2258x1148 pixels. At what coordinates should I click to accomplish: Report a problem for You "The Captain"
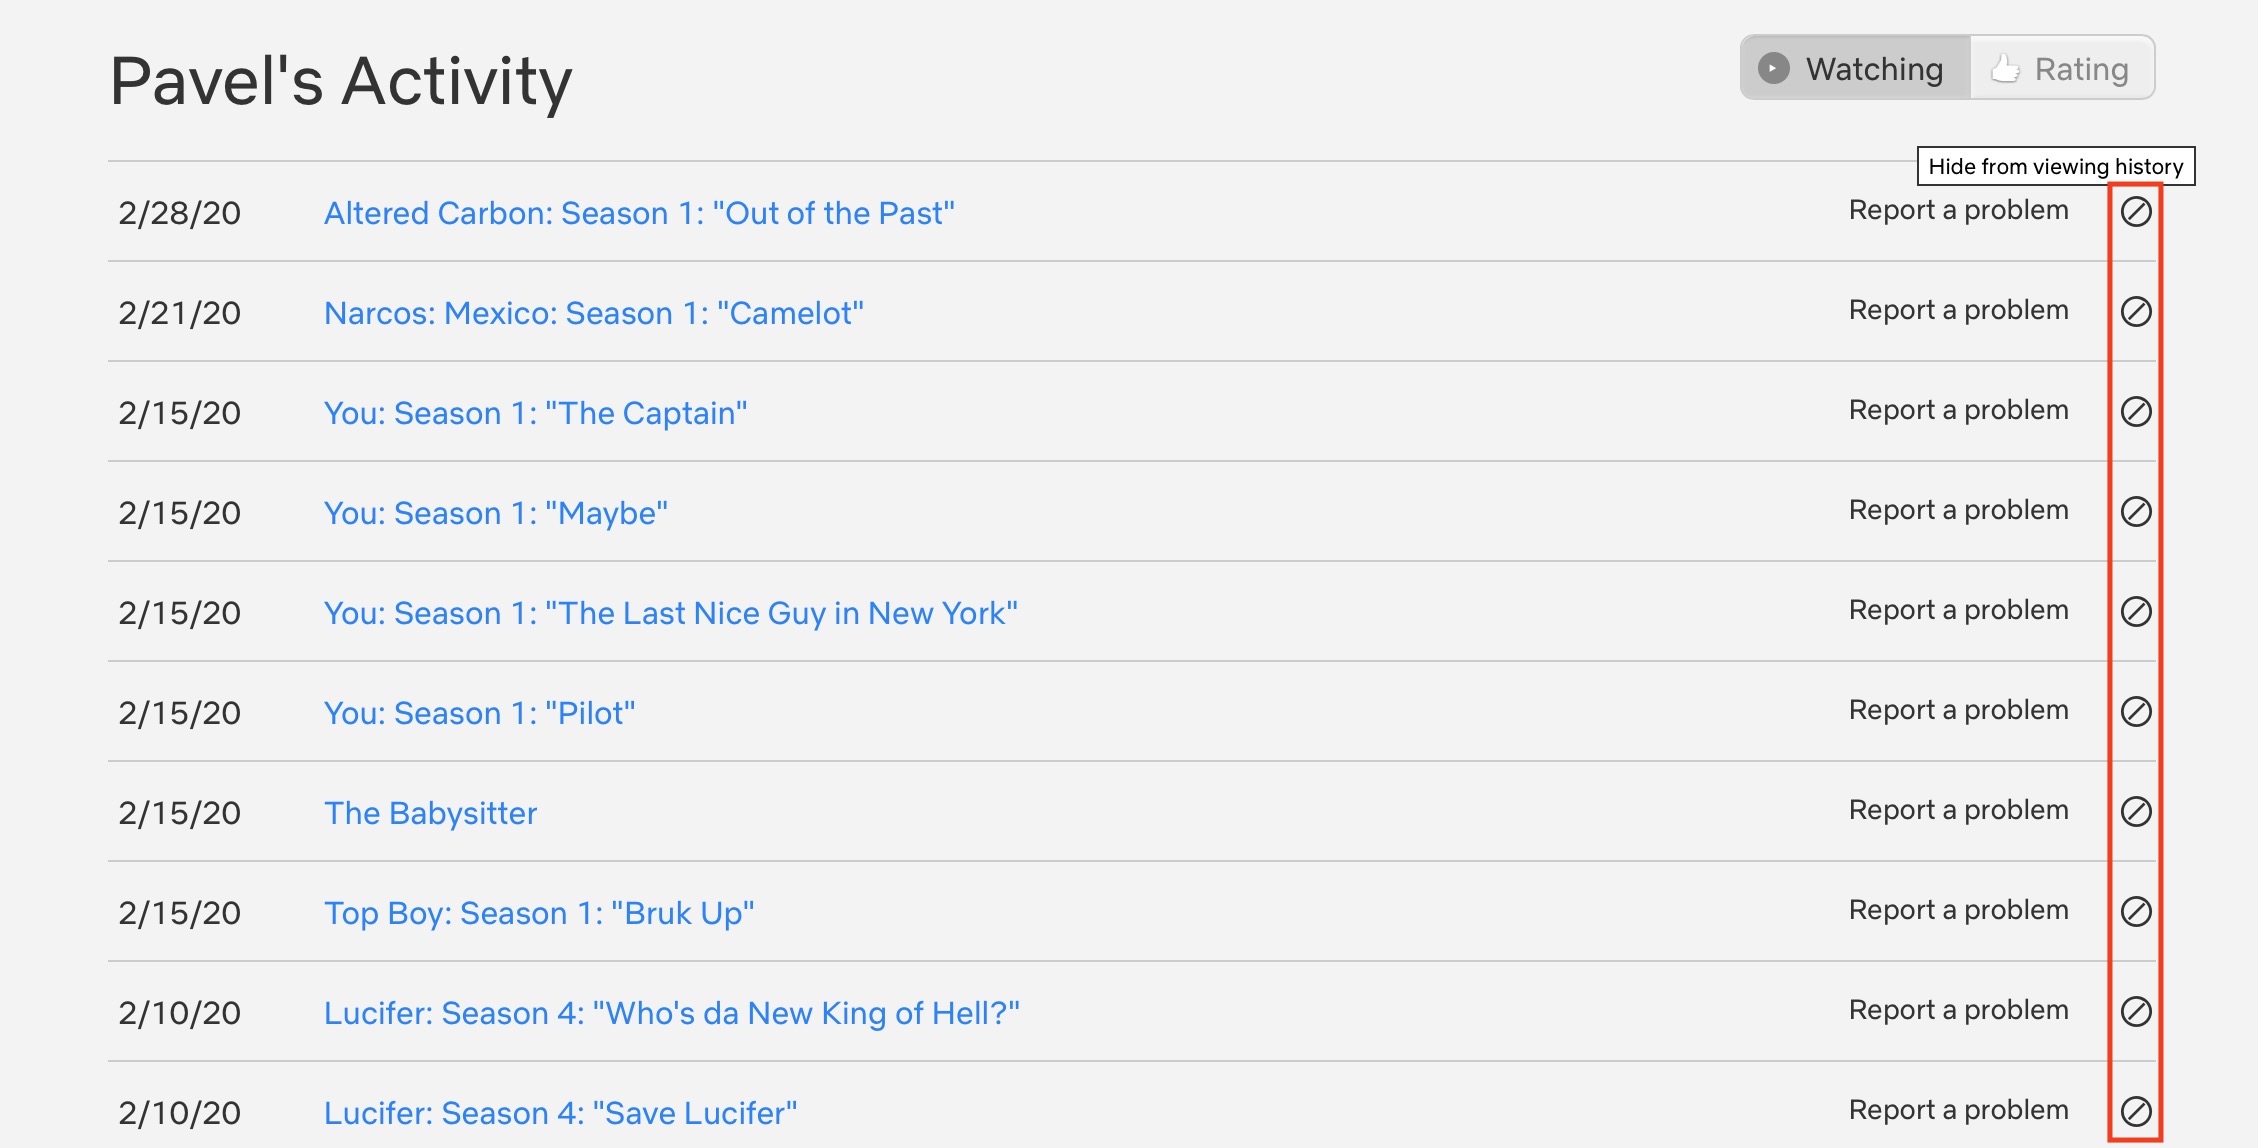pos(1958,410)
